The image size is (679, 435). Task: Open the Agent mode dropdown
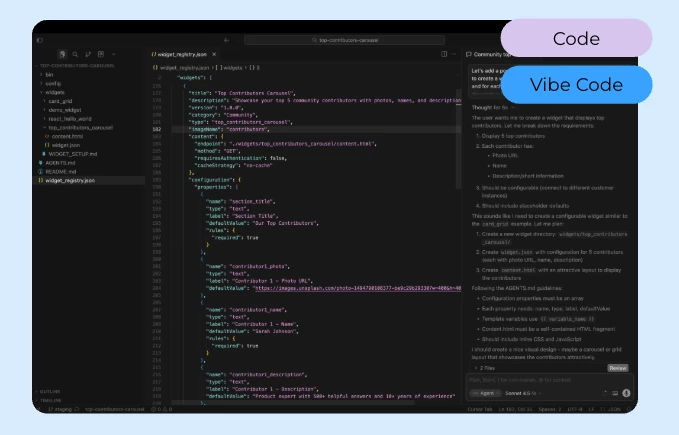[485, 393]
